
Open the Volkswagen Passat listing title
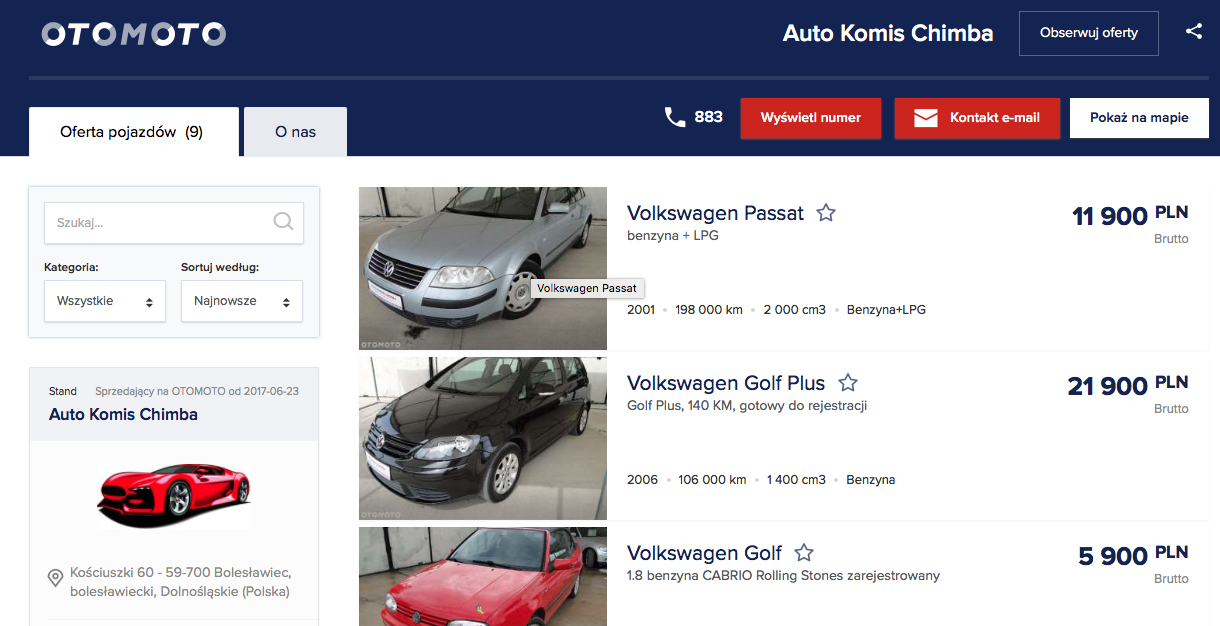[x=715, y=213]
